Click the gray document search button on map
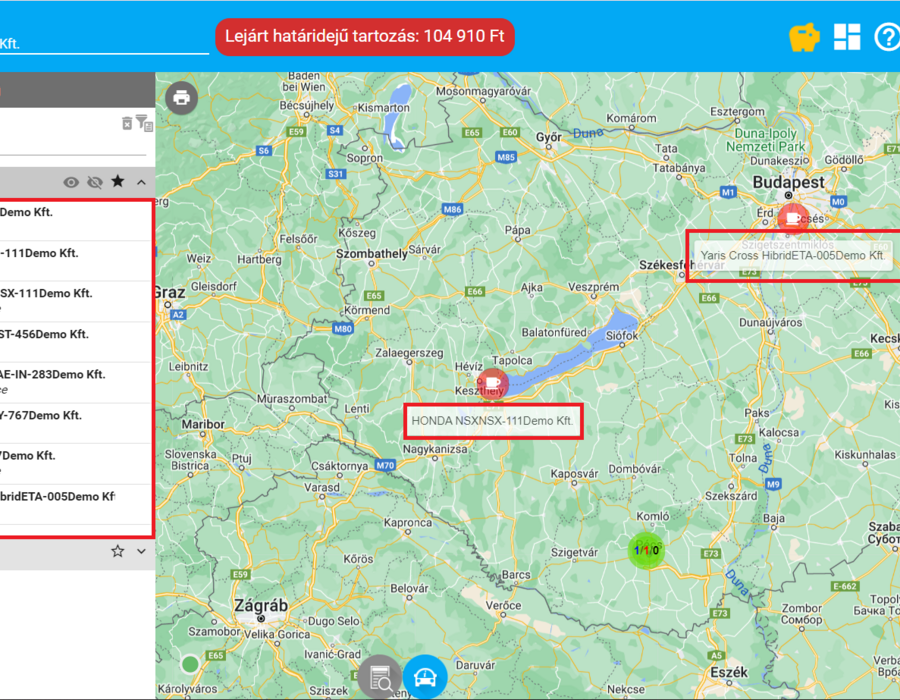Viewport: 900px width, 700px height. (x=380, y=678)
